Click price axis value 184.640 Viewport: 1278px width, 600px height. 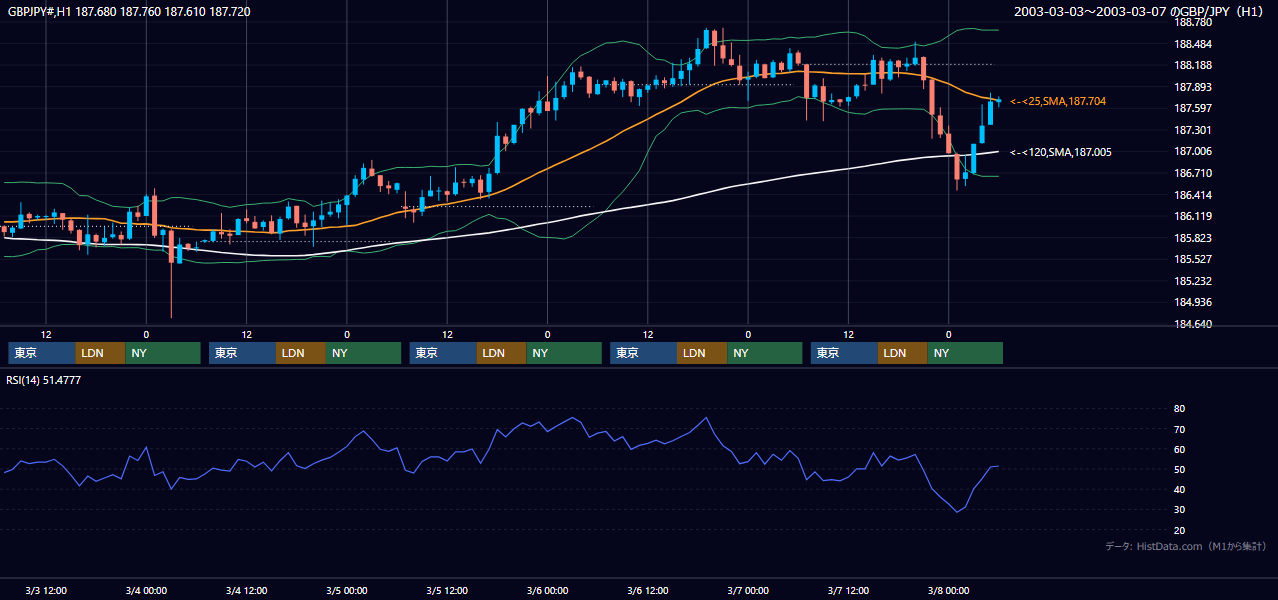click(1193, 324)
